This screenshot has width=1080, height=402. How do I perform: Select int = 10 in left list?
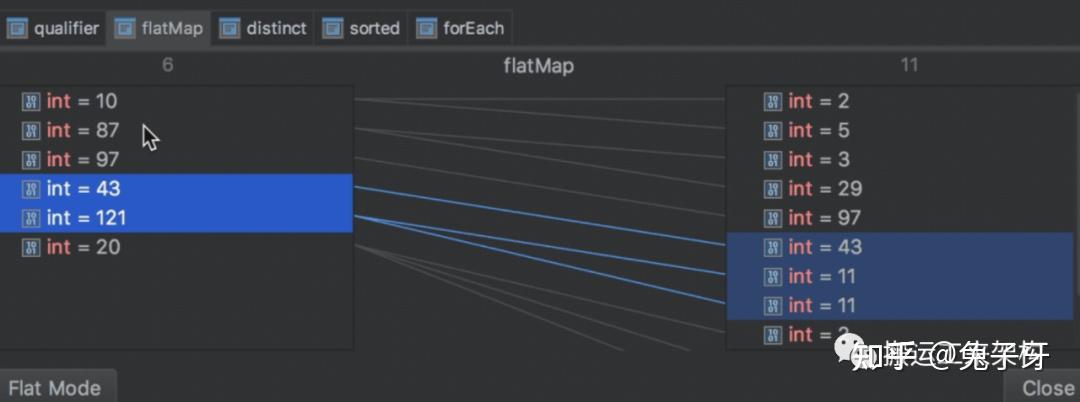pos(176,101)
